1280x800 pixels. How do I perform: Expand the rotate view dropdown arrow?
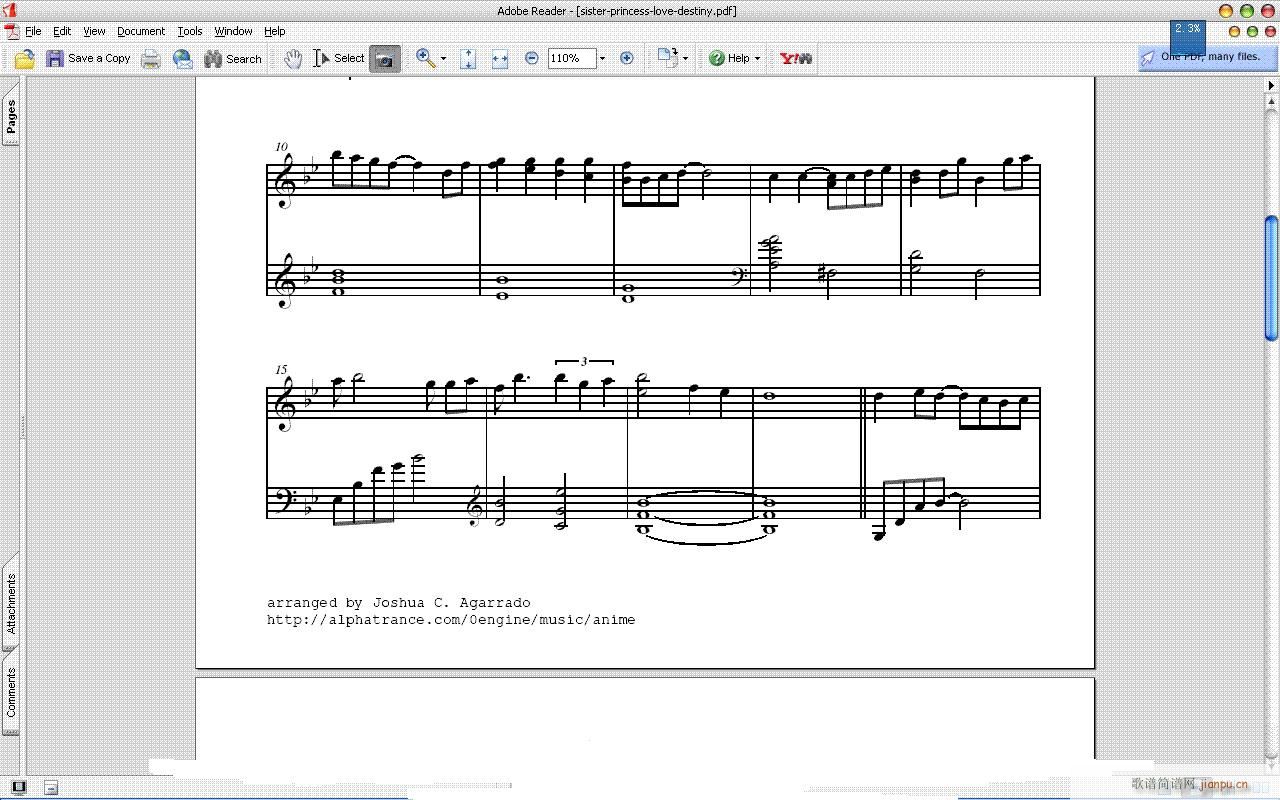coord(685,59)
